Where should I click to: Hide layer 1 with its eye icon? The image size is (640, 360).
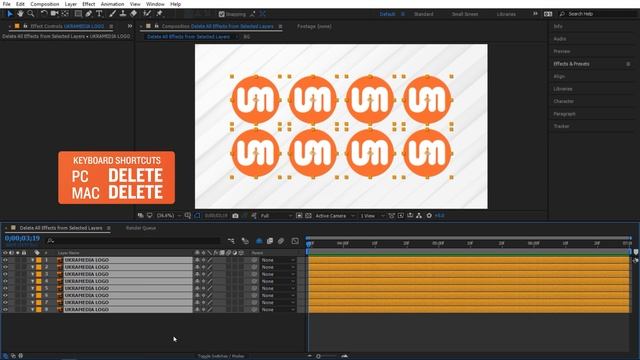coord(5,260)
